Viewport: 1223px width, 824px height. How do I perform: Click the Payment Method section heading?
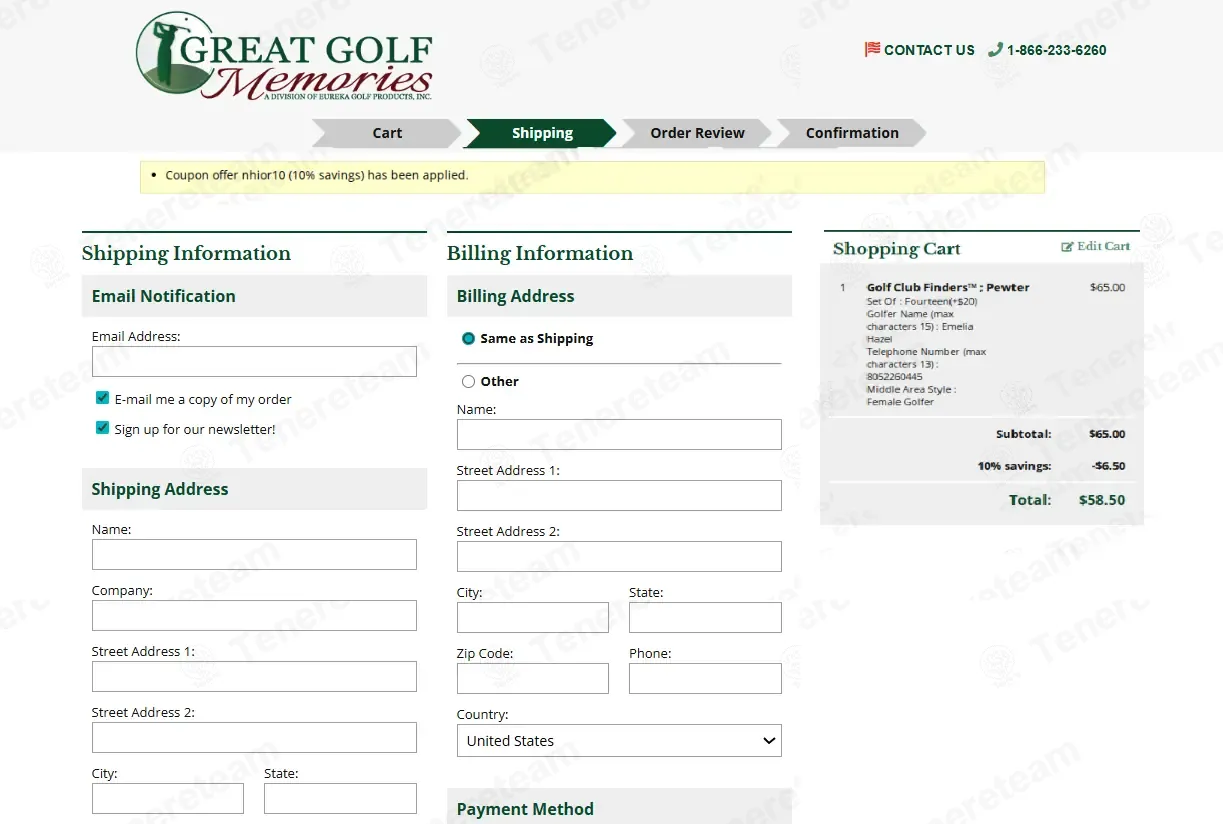click(525, 809)
